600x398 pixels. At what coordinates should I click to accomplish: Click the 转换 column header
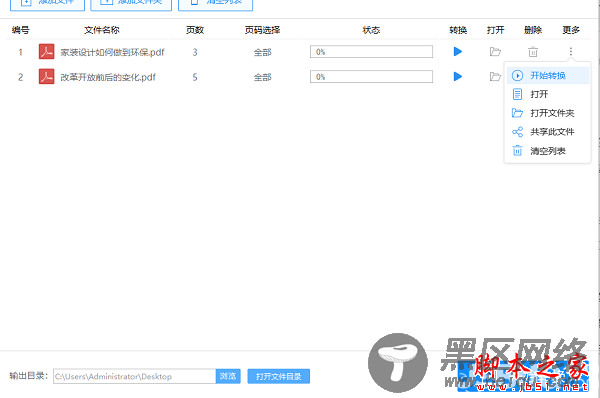pyautogui.click(x=458, y=30)
